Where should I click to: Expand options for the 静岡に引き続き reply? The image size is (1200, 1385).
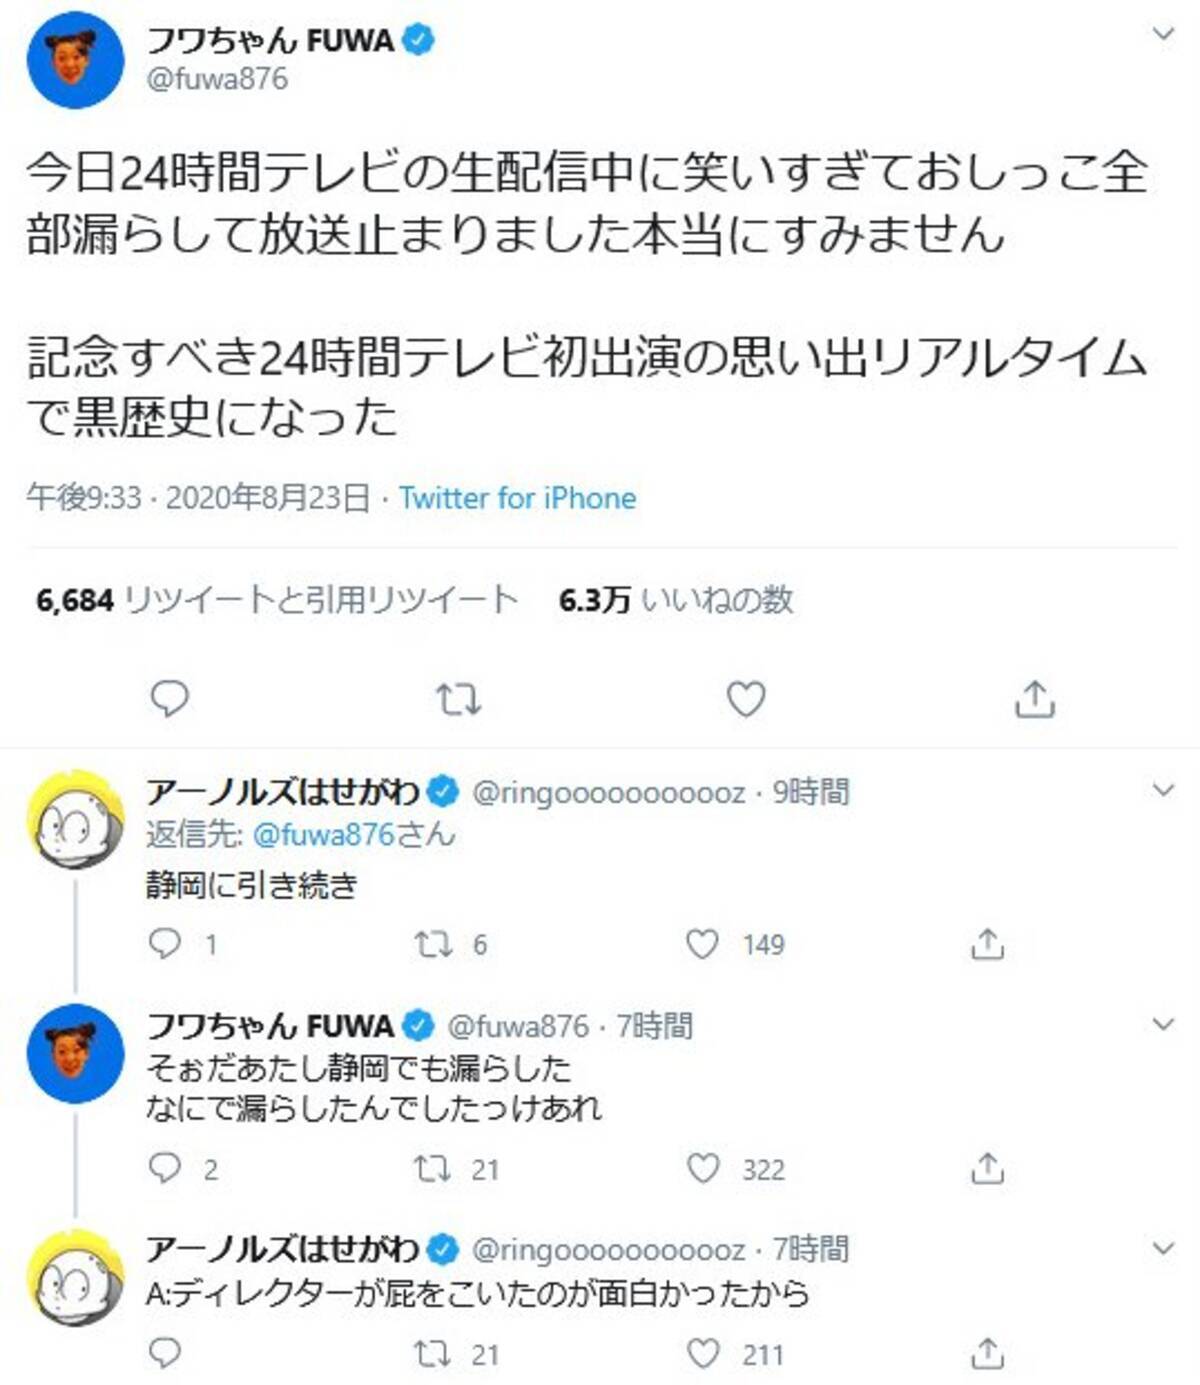(1163, 790)
